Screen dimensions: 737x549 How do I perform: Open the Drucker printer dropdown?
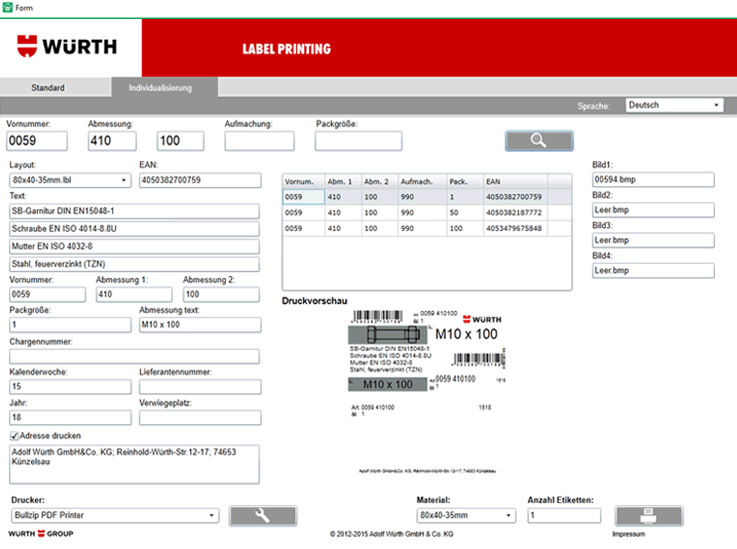[x=114, y=516]
